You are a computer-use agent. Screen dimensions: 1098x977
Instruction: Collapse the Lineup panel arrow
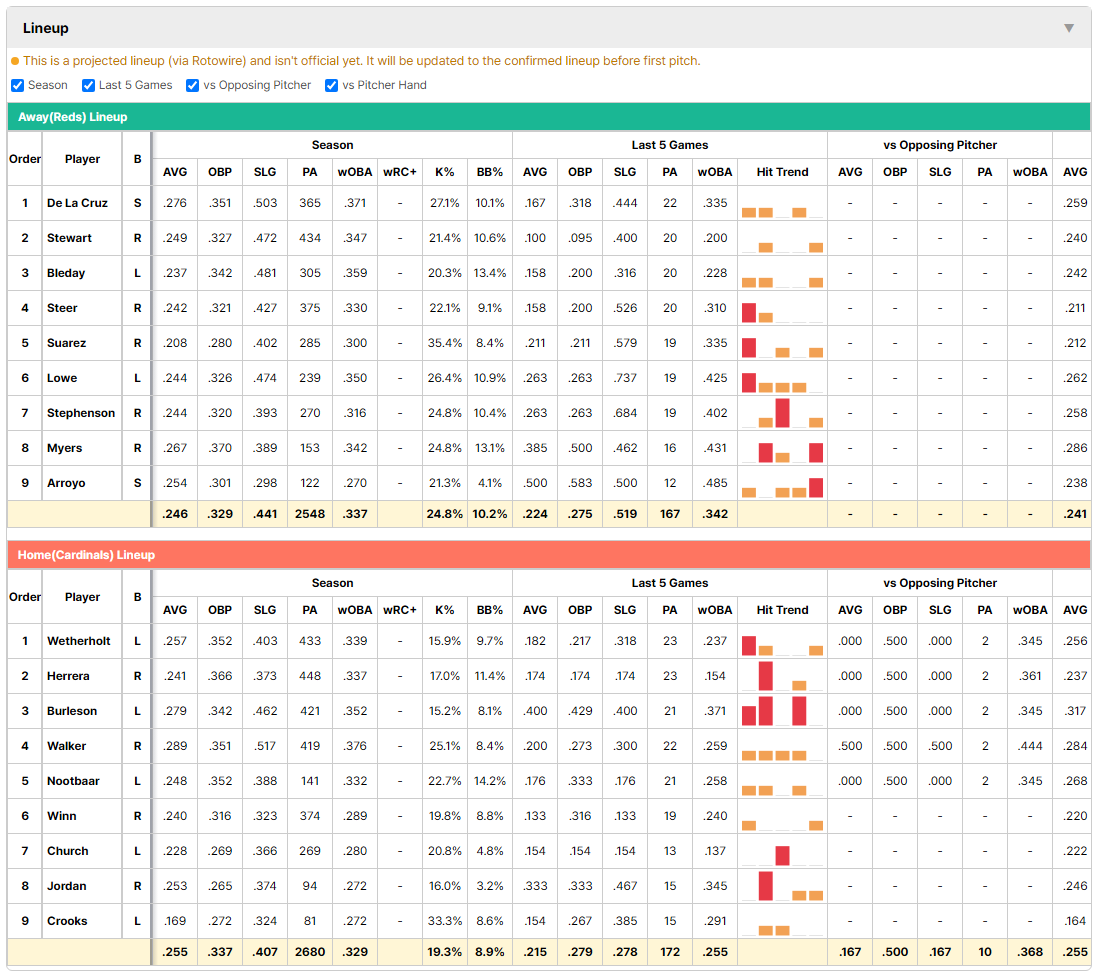coord(1069,28)
